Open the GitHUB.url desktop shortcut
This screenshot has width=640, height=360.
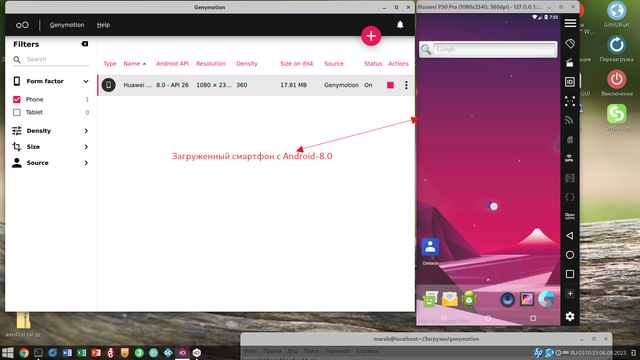pos(616,14)
